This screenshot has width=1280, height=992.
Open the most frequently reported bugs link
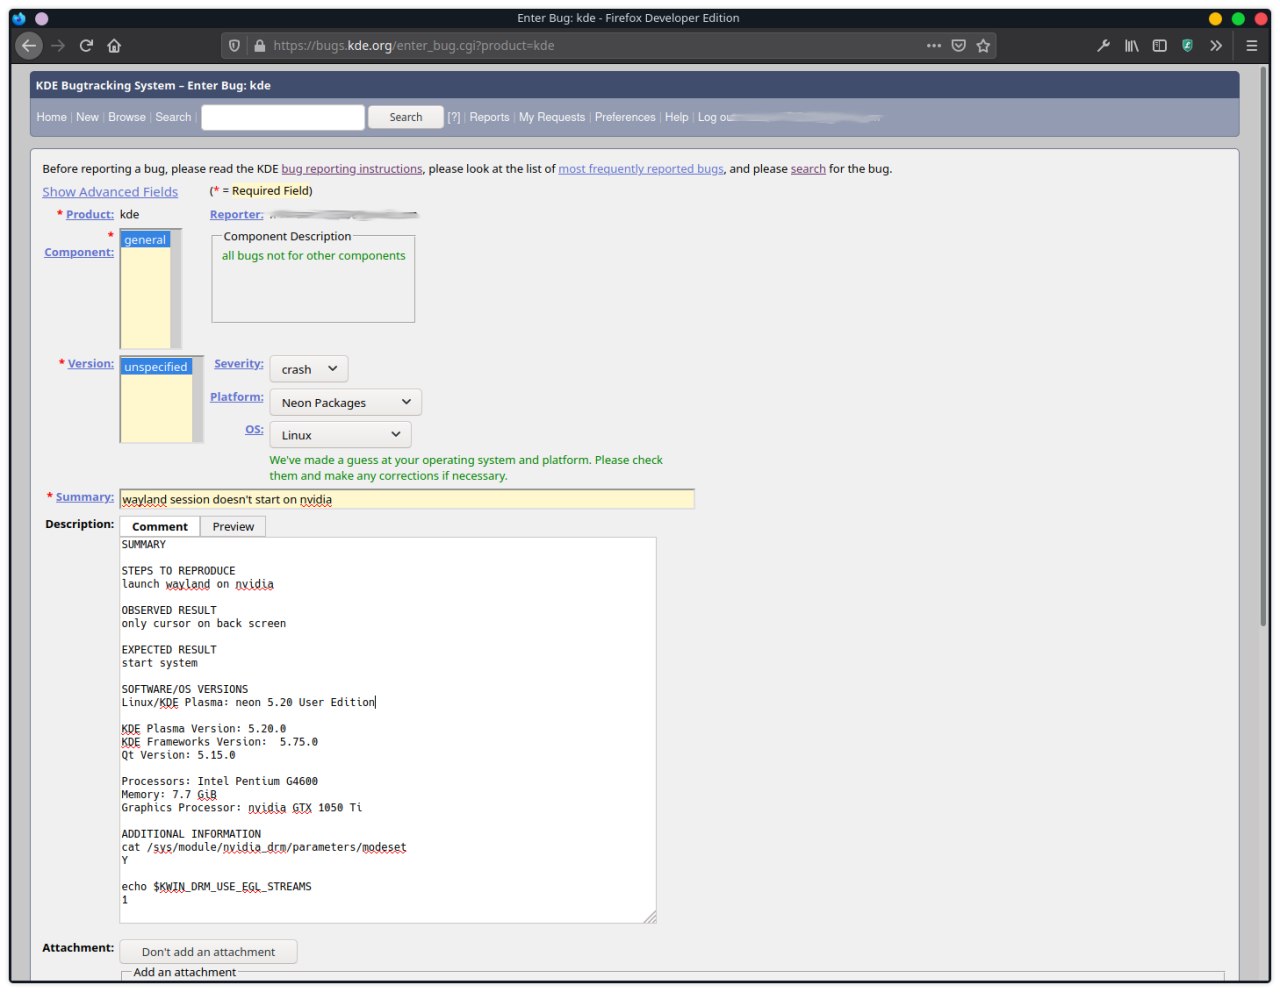(x=641, y=169)
